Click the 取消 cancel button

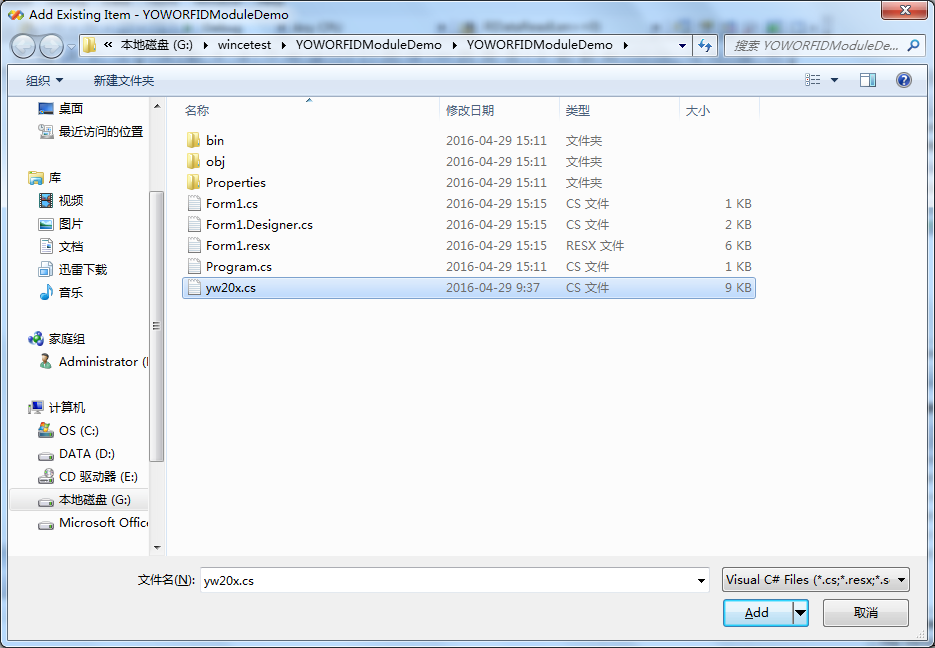[865, 613]
